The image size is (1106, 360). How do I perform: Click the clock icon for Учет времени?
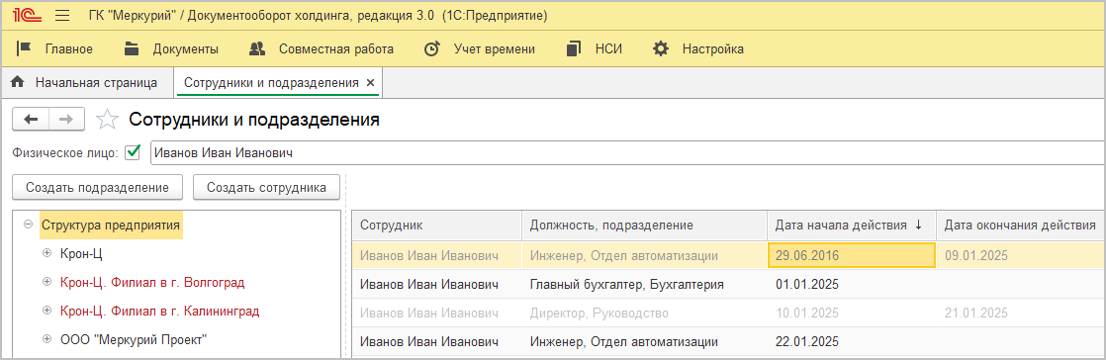(x=432, y=49)
